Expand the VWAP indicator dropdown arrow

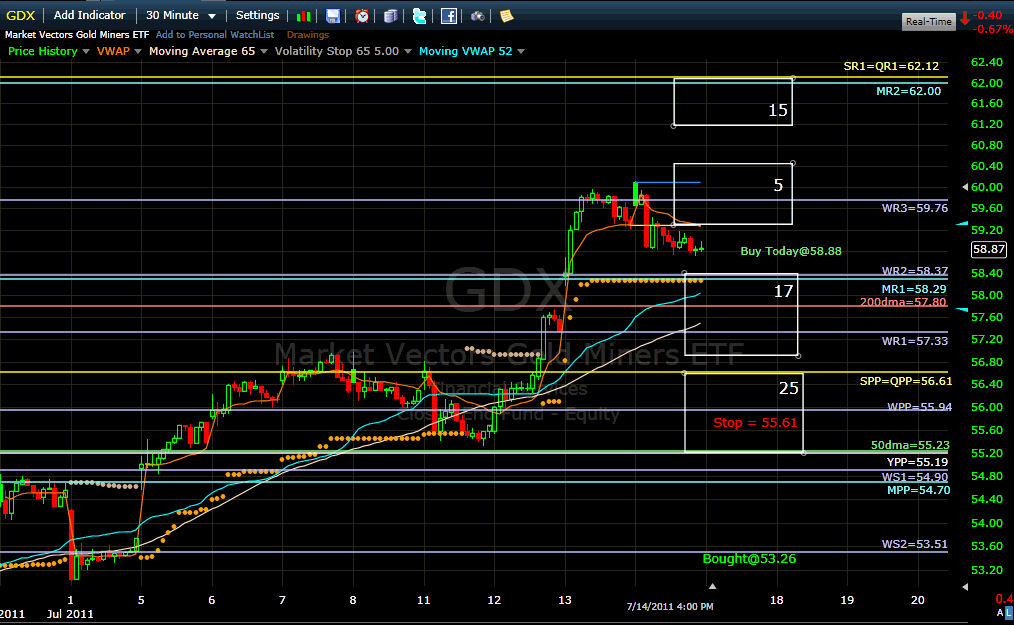(x=138, y=51)
